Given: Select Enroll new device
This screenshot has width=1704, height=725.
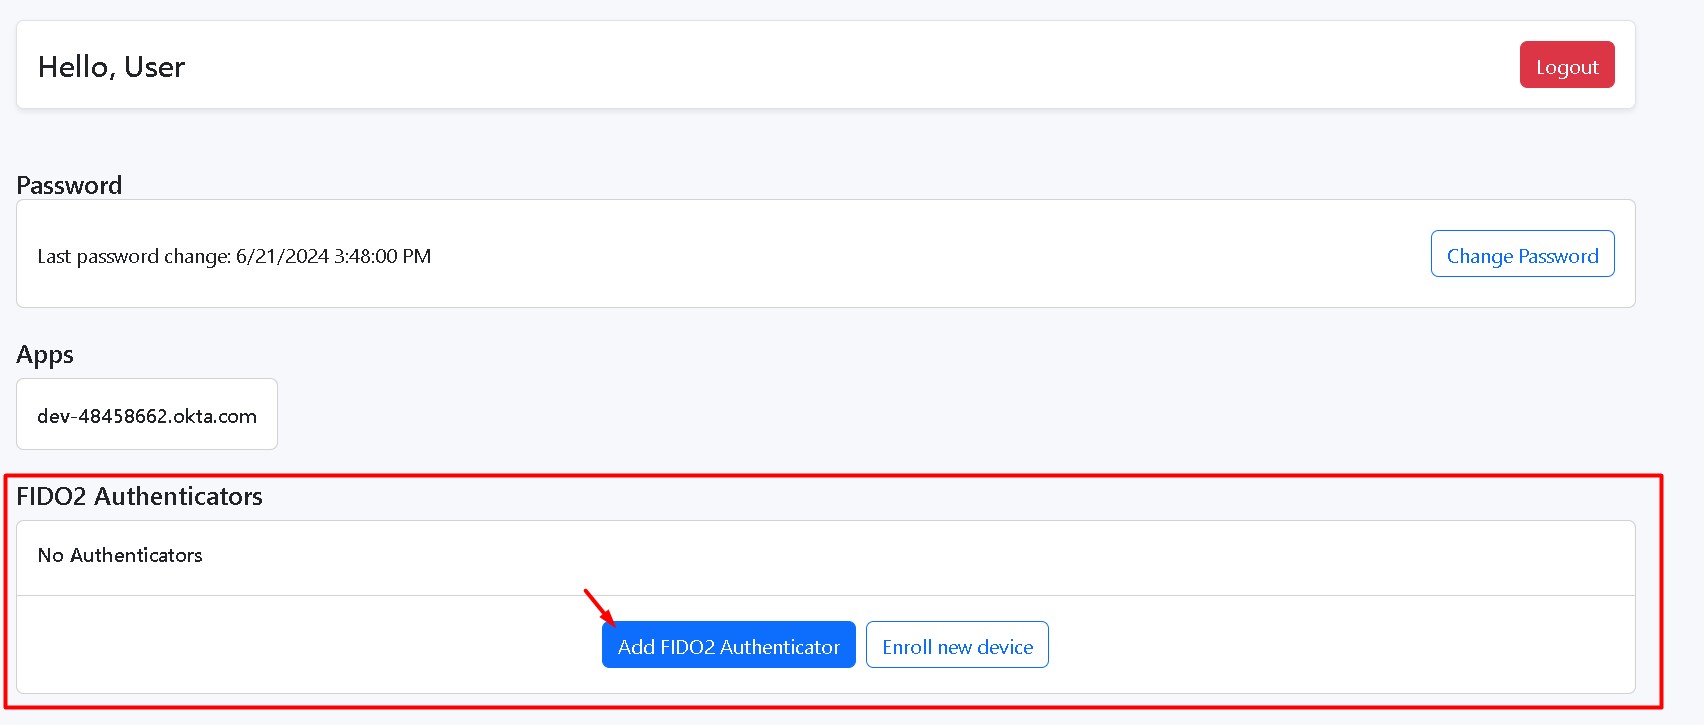Looking at the screenshot, I should coord(957,645).
